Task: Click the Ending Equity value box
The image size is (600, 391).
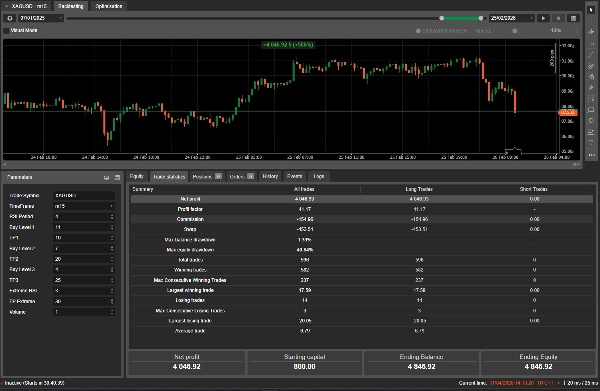Action: point(538,363)
